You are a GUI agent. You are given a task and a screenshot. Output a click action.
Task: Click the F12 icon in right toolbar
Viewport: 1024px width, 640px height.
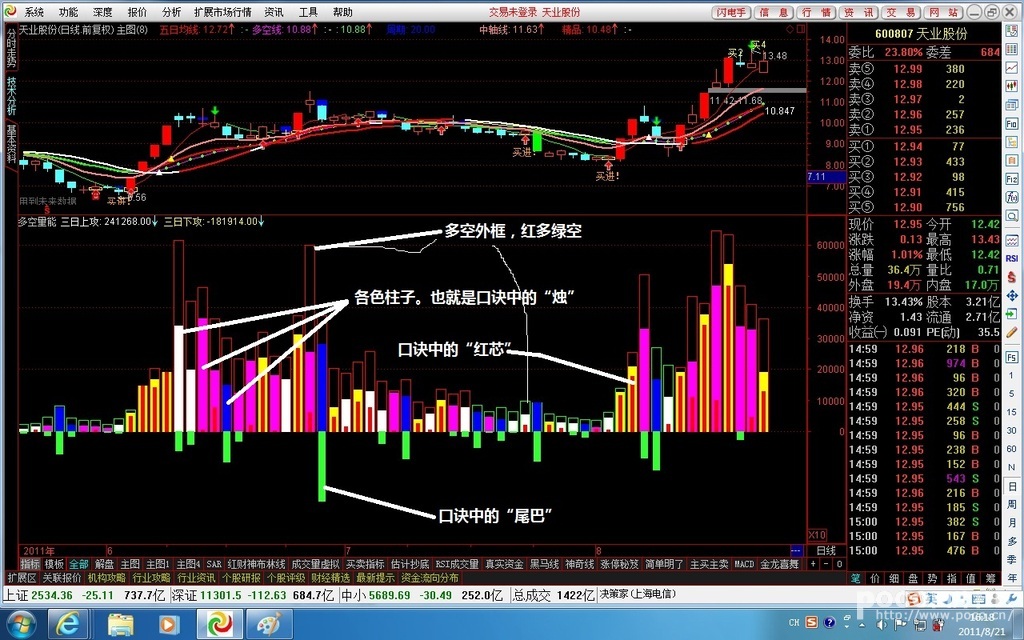pos(1012,178)
